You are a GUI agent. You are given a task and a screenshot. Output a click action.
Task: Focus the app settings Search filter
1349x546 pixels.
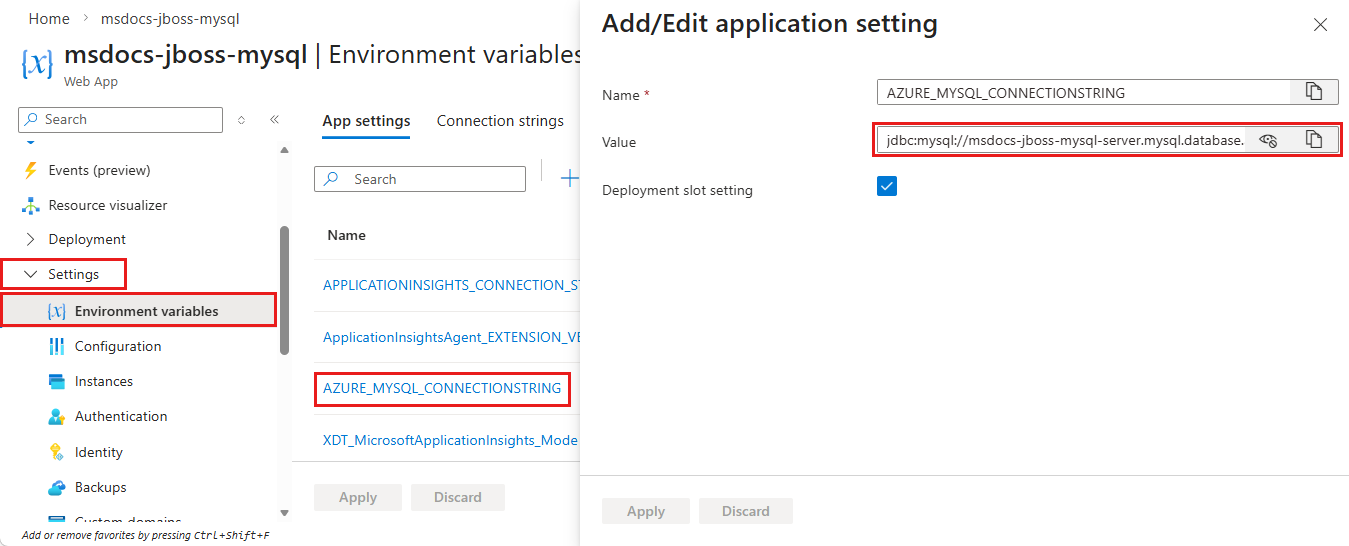420,179
